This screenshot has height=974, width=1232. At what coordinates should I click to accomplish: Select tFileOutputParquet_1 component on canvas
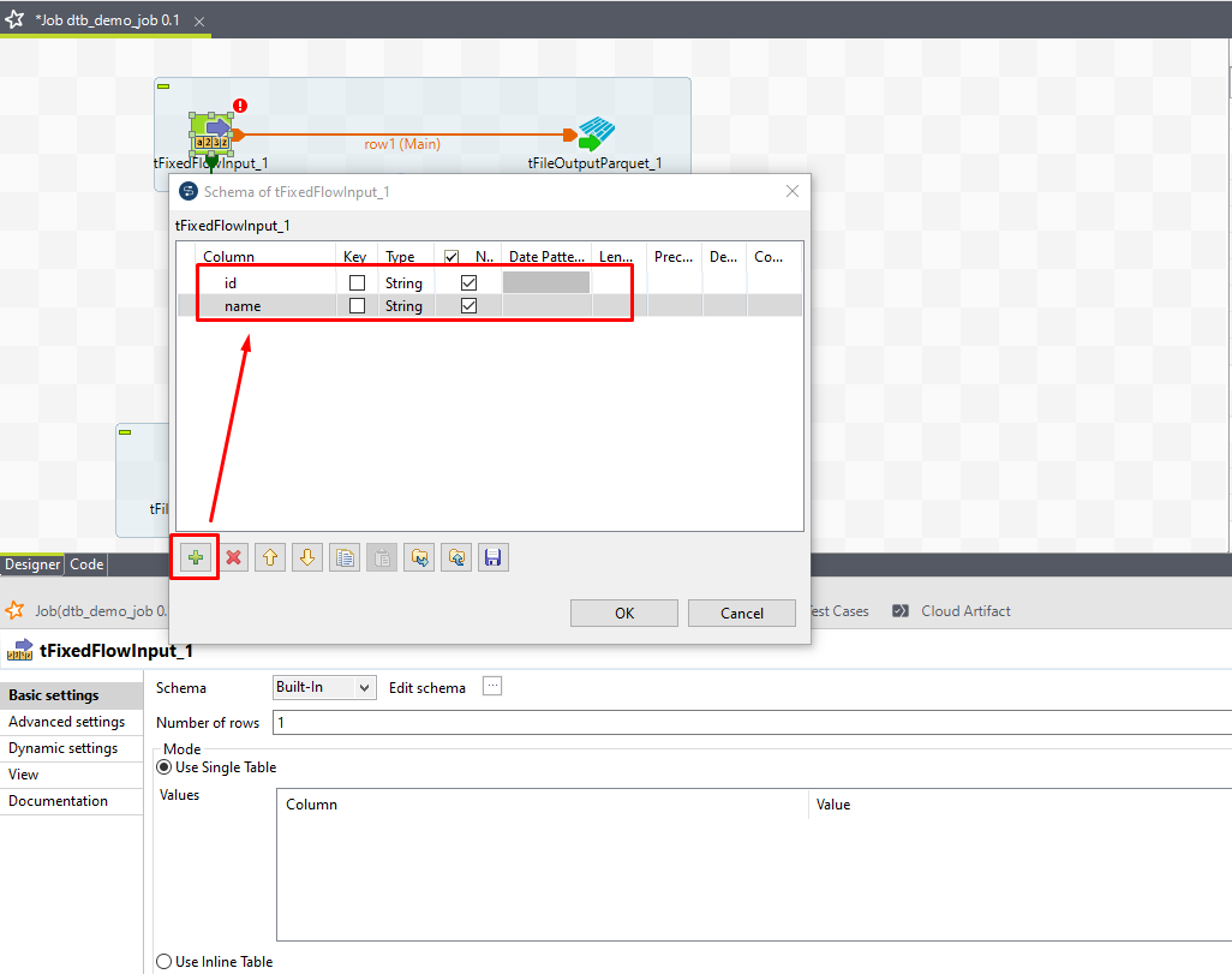[x=596, y=135]
